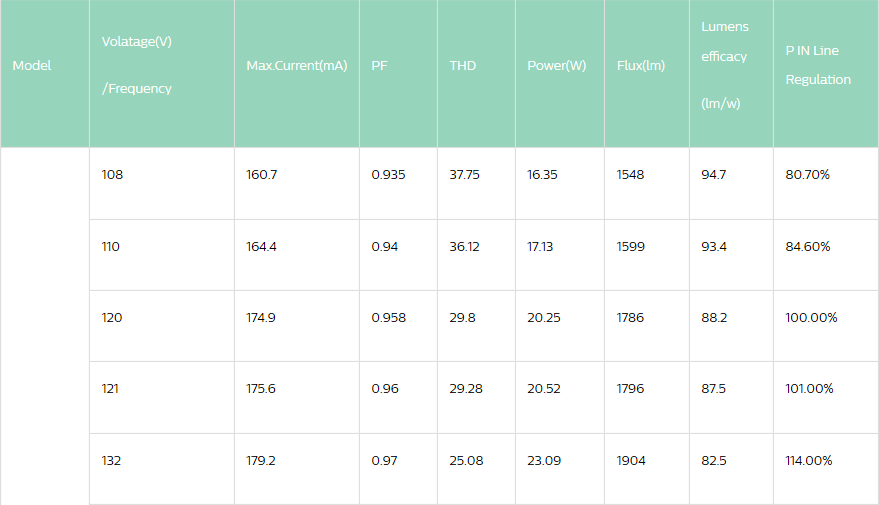The width and height of the screenshot is (879, 505).
Task: Select the 1796 flux value
Action: coord(631,389)
